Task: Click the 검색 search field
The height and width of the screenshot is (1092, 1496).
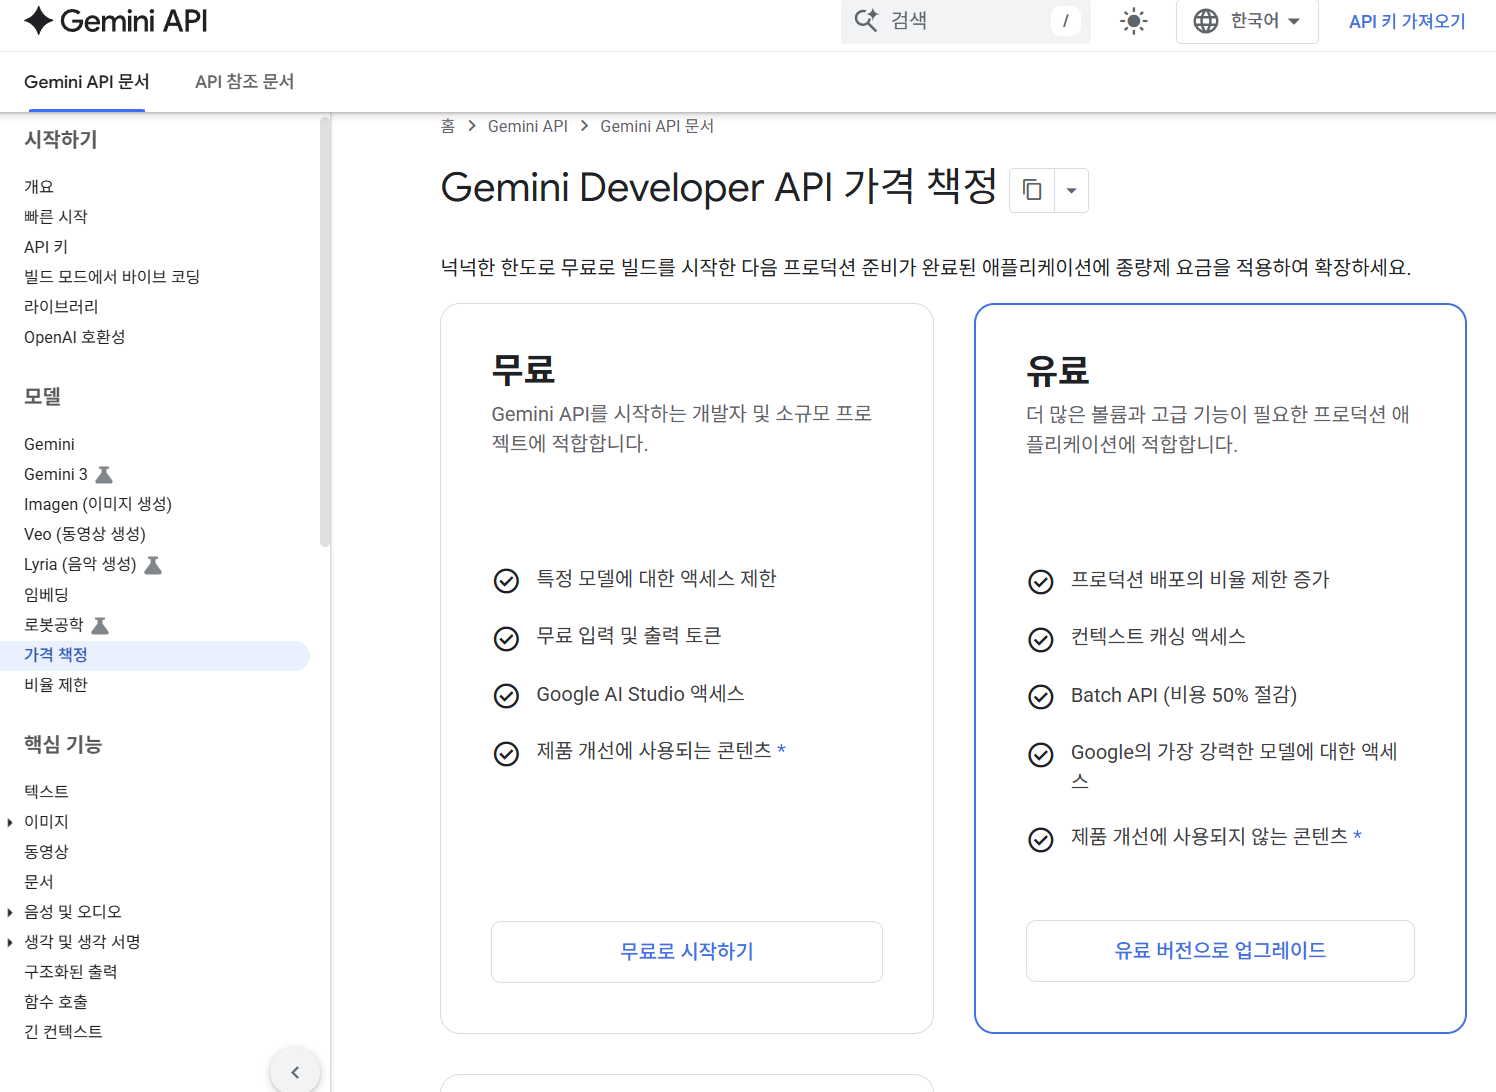Action: click(965, 21)
